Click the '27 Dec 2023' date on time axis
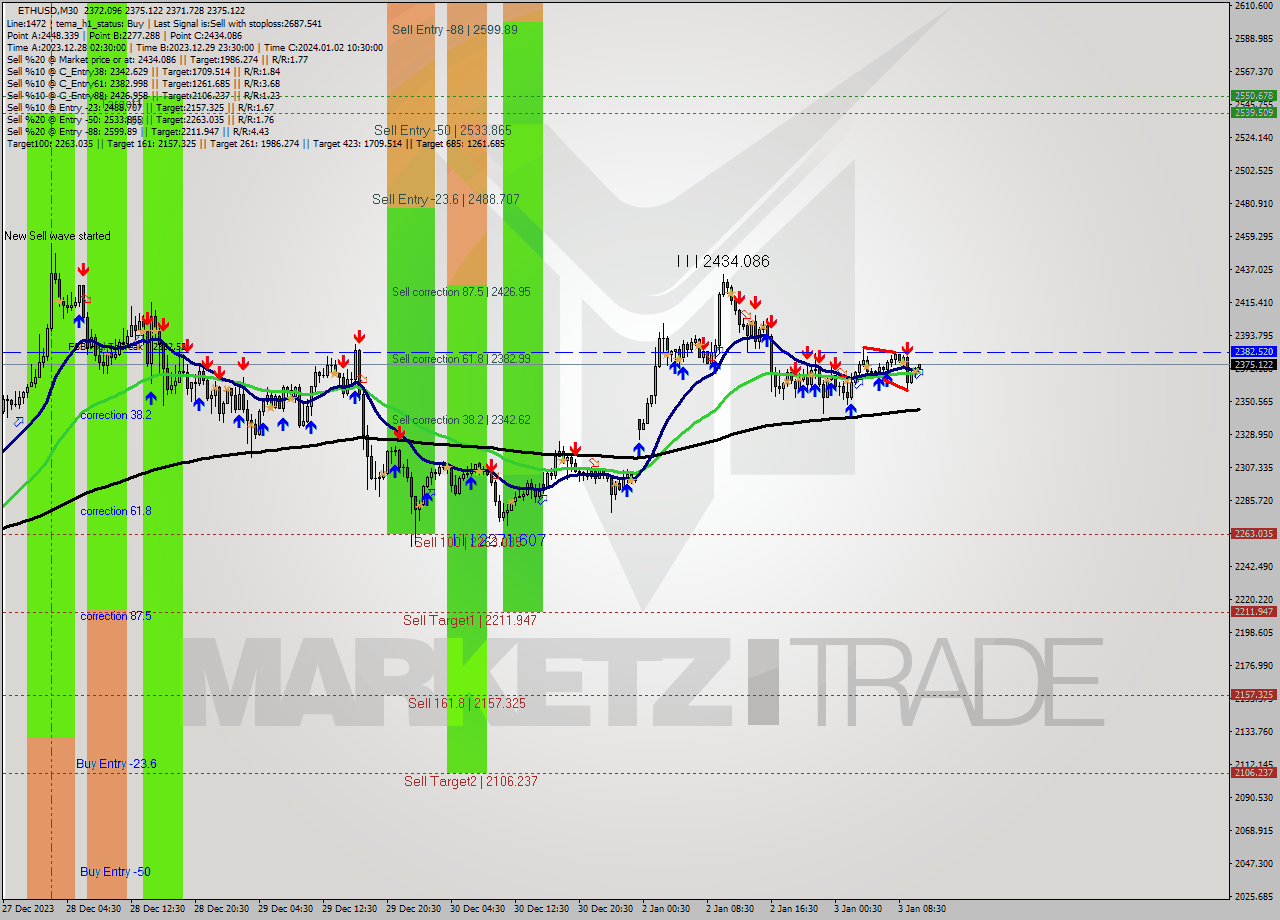This screenshot has width=1280, height=920. [x=28, y=909]
